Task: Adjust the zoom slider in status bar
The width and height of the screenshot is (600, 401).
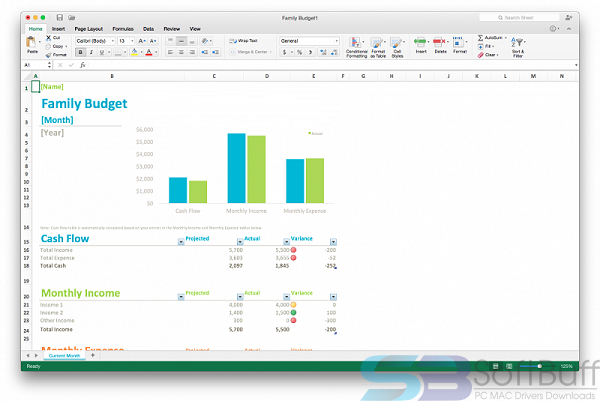Action: (539, 366)
